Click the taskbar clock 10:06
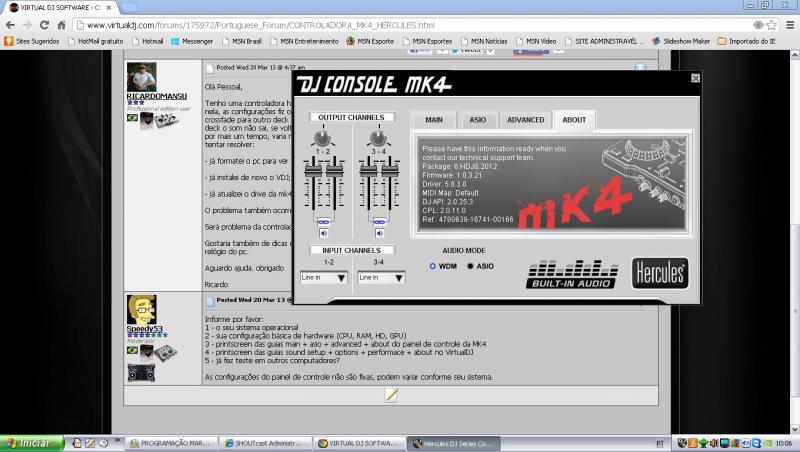Screen dimensions: 800x452 784,443
